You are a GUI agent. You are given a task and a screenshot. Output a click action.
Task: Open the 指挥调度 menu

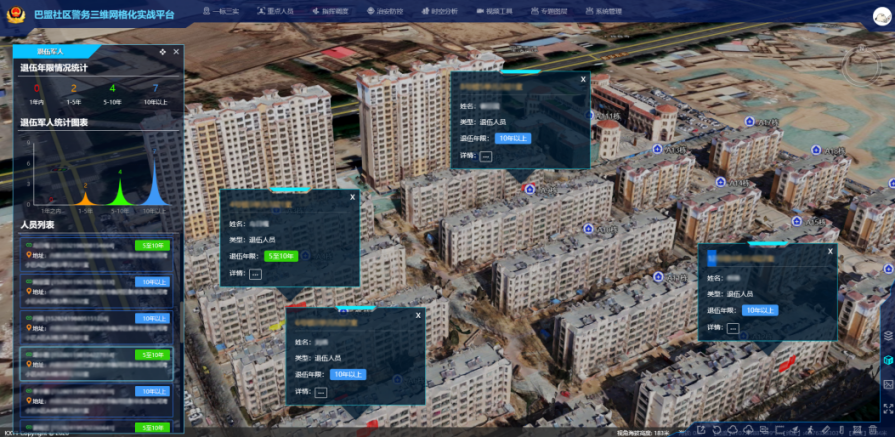click(334, 11)
